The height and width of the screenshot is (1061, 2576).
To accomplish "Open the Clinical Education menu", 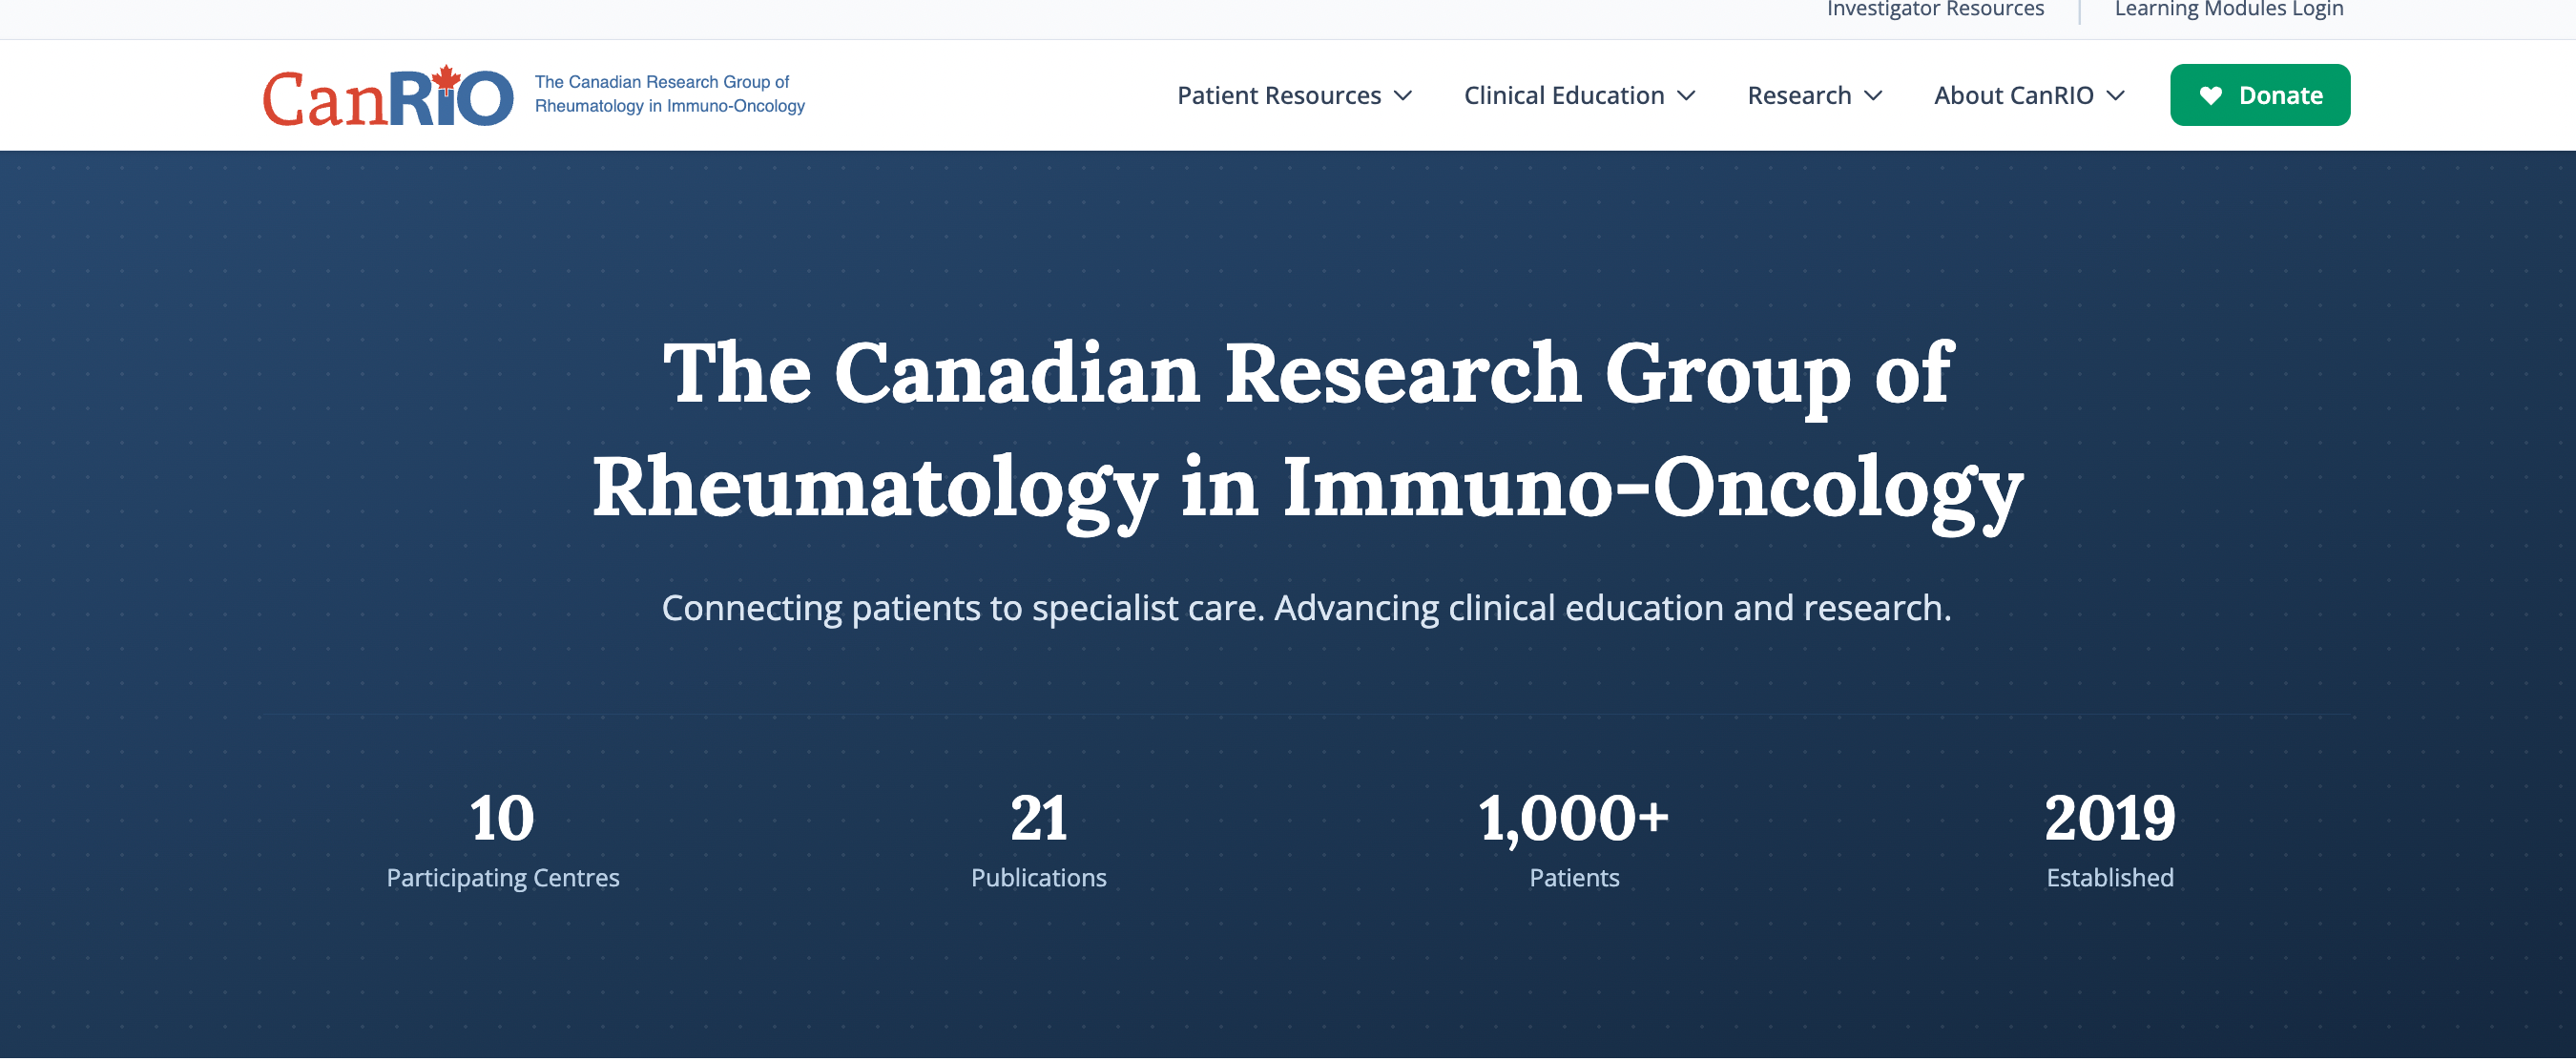I will (1564, 96).
